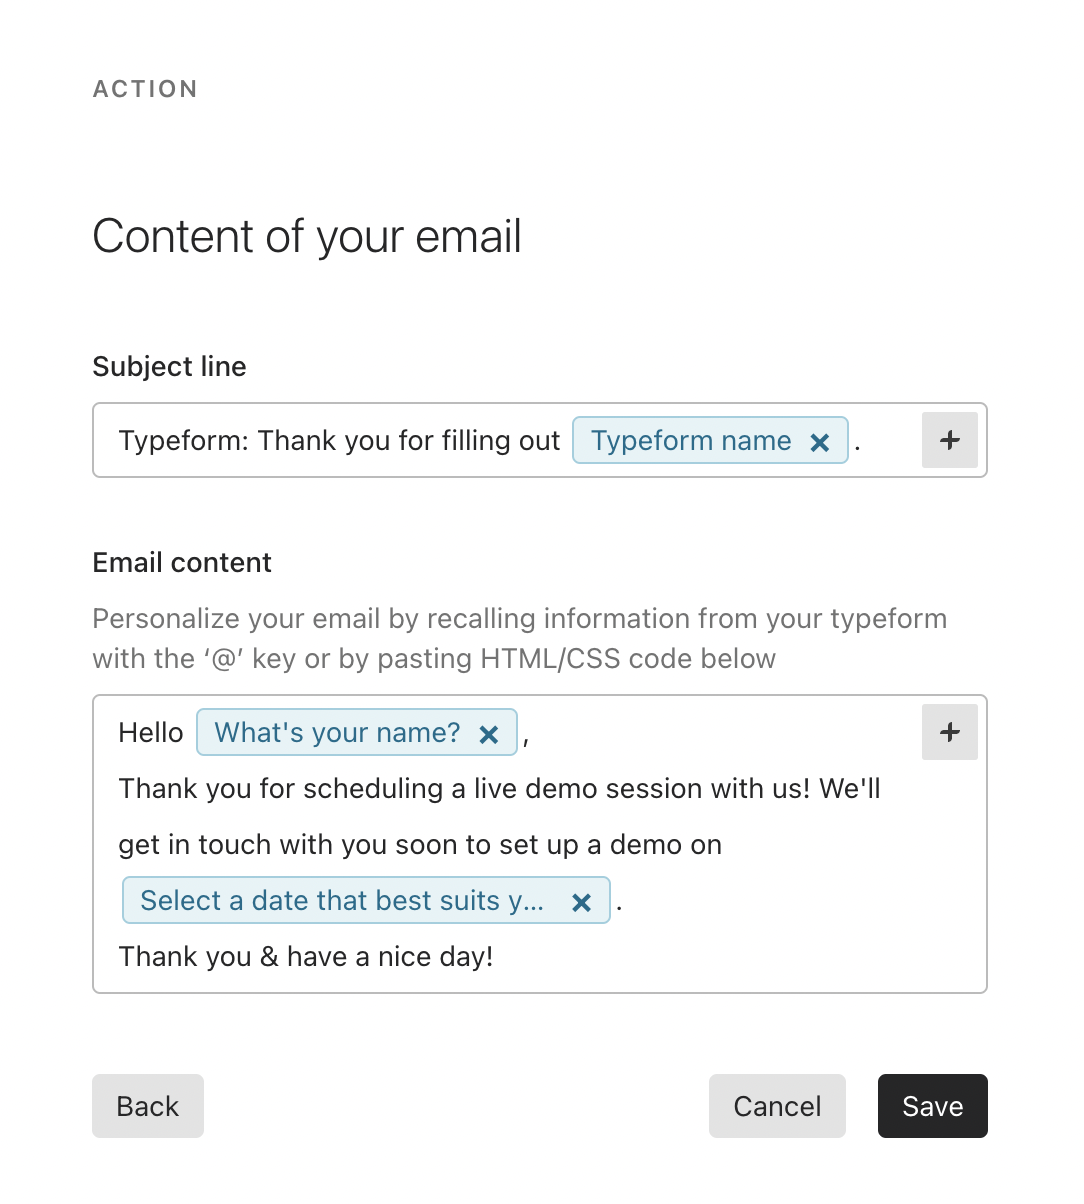Click the 'Personalize your email' helper text
Viewport: 1084px width, 1204px height.
(x=520, y=638)
